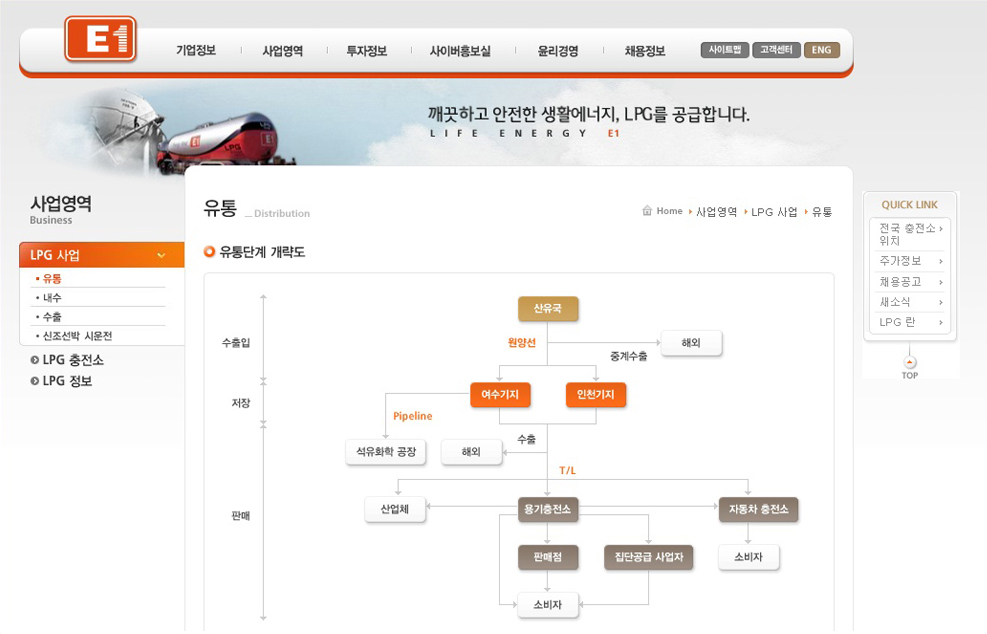Expand the 전국 충전소 위치 quick link

[941, 229]
